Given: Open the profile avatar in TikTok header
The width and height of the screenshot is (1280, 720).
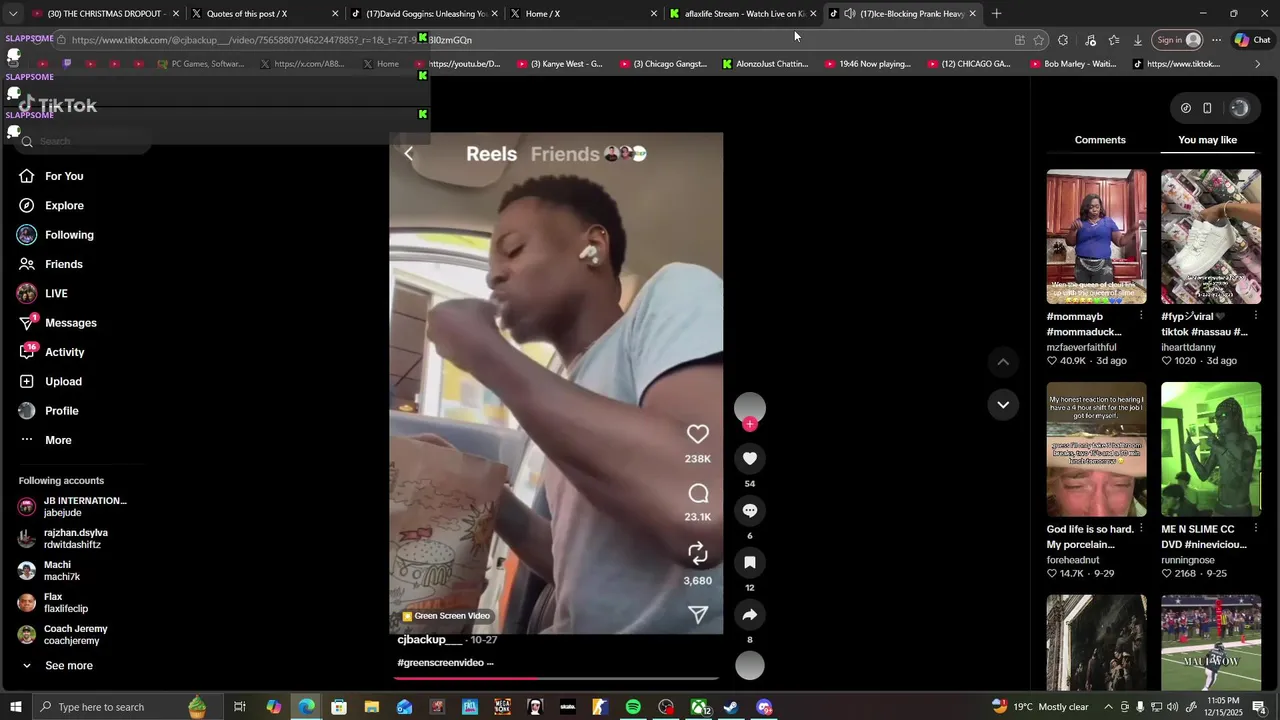Looking at the screenshot, I should (x=1240, y=108).
